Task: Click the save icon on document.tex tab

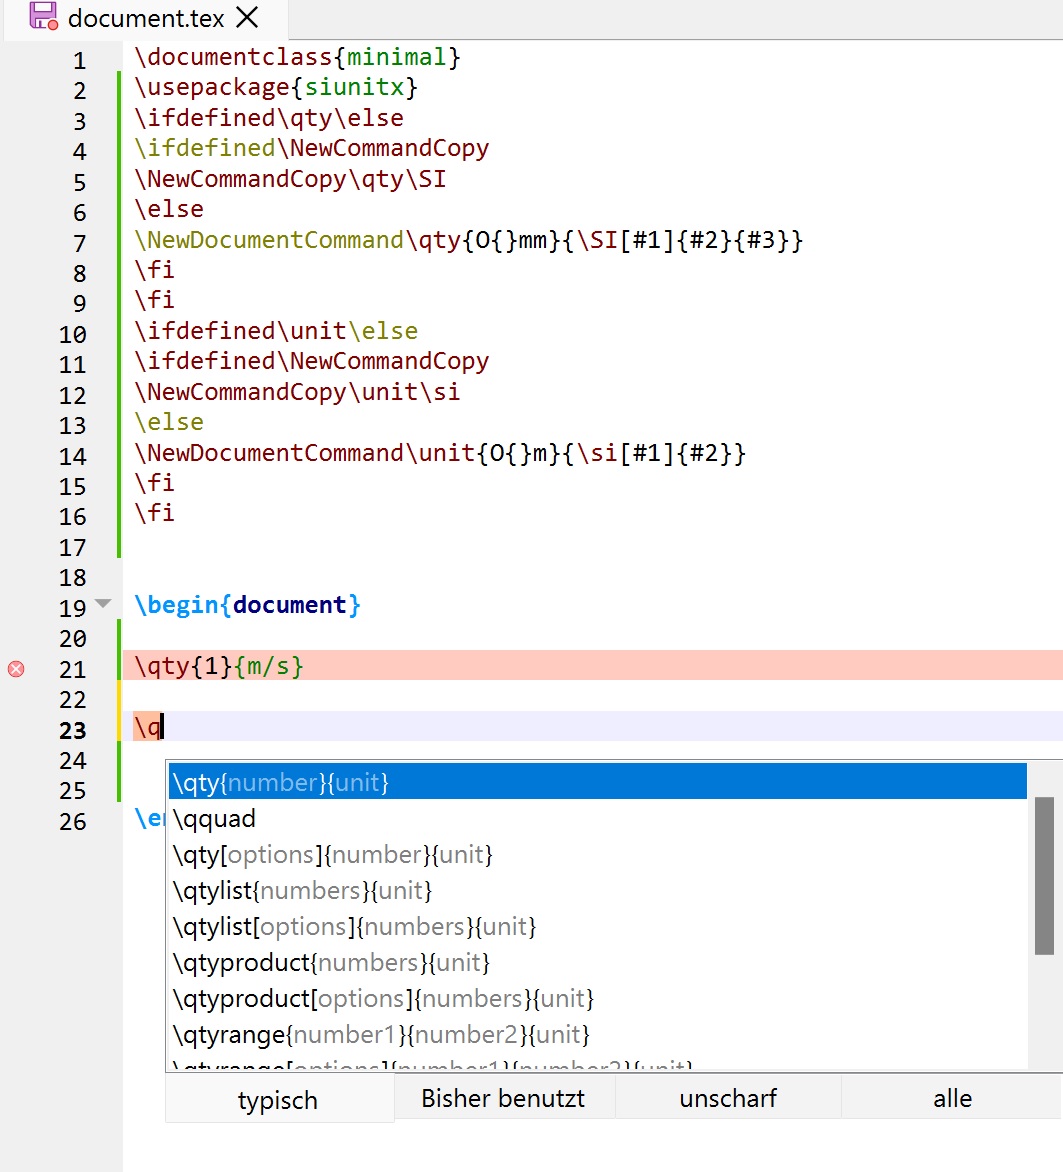Action: [42, 16]
